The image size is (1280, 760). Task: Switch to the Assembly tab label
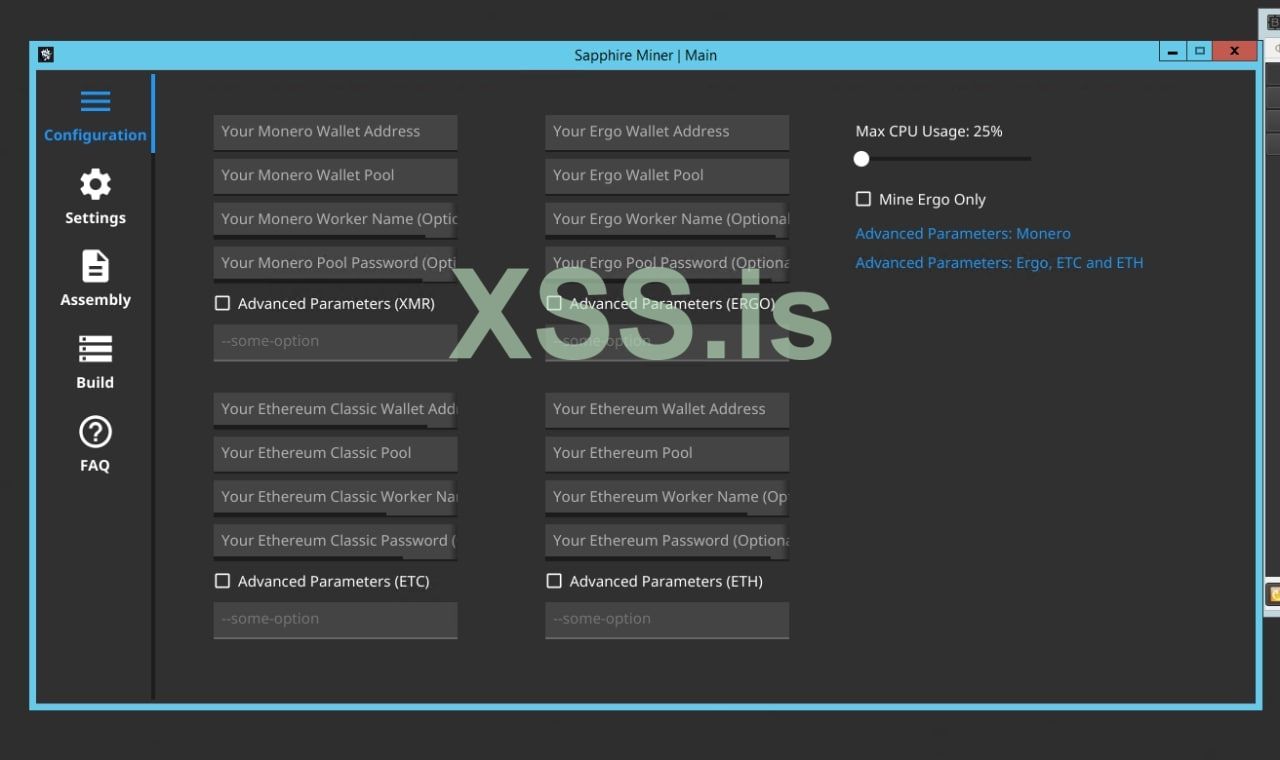[x=95, y=300]
